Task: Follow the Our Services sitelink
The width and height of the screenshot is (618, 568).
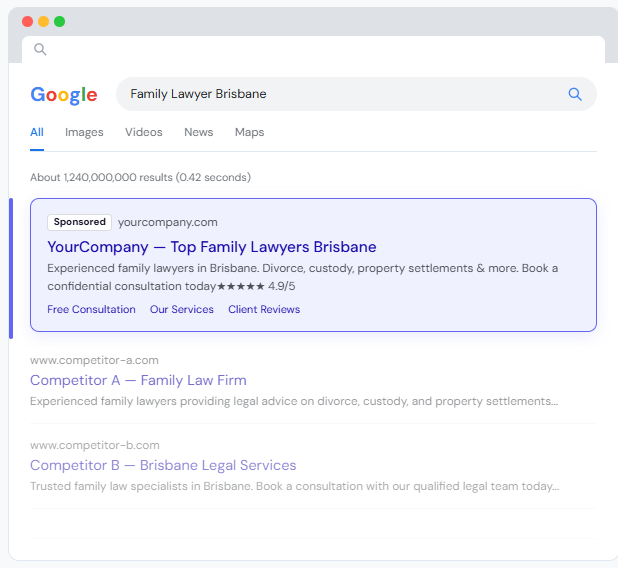Action: pos(182,309)
